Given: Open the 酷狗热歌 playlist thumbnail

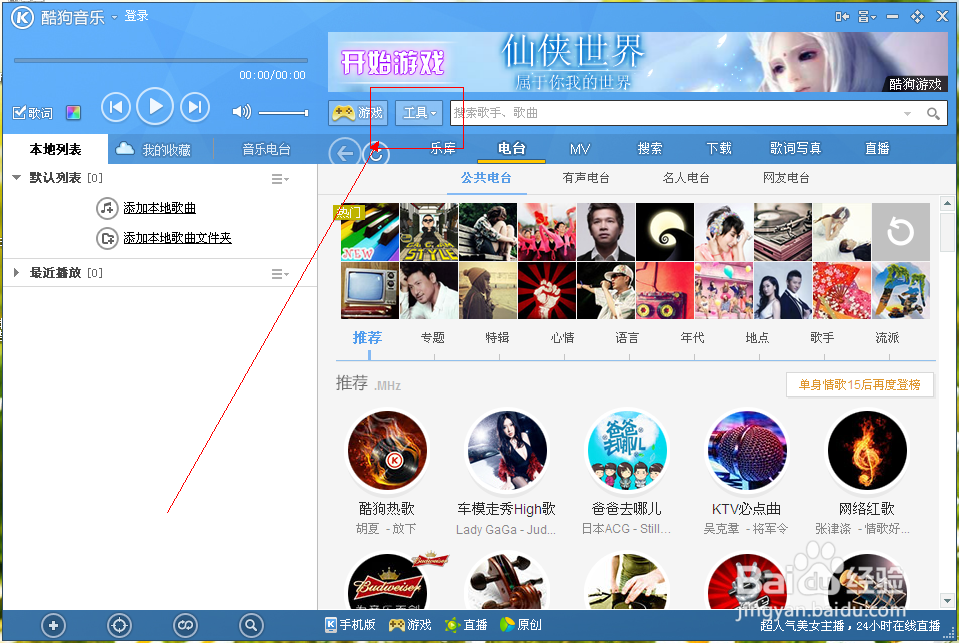Looking at the screenshot, I should coord(386,450).
